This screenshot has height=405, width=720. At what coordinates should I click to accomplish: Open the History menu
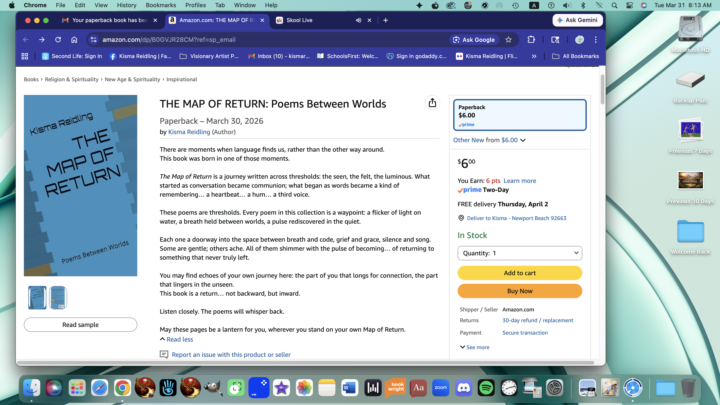[x=126, y=6]
